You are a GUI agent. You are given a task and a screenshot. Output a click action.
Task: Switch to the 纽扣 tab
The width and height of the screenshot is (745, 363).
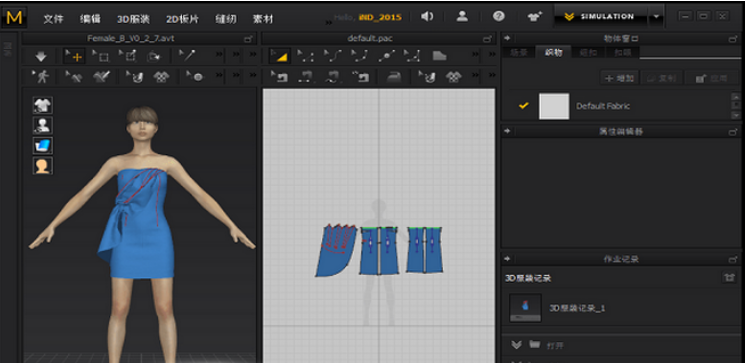[588, 53]
